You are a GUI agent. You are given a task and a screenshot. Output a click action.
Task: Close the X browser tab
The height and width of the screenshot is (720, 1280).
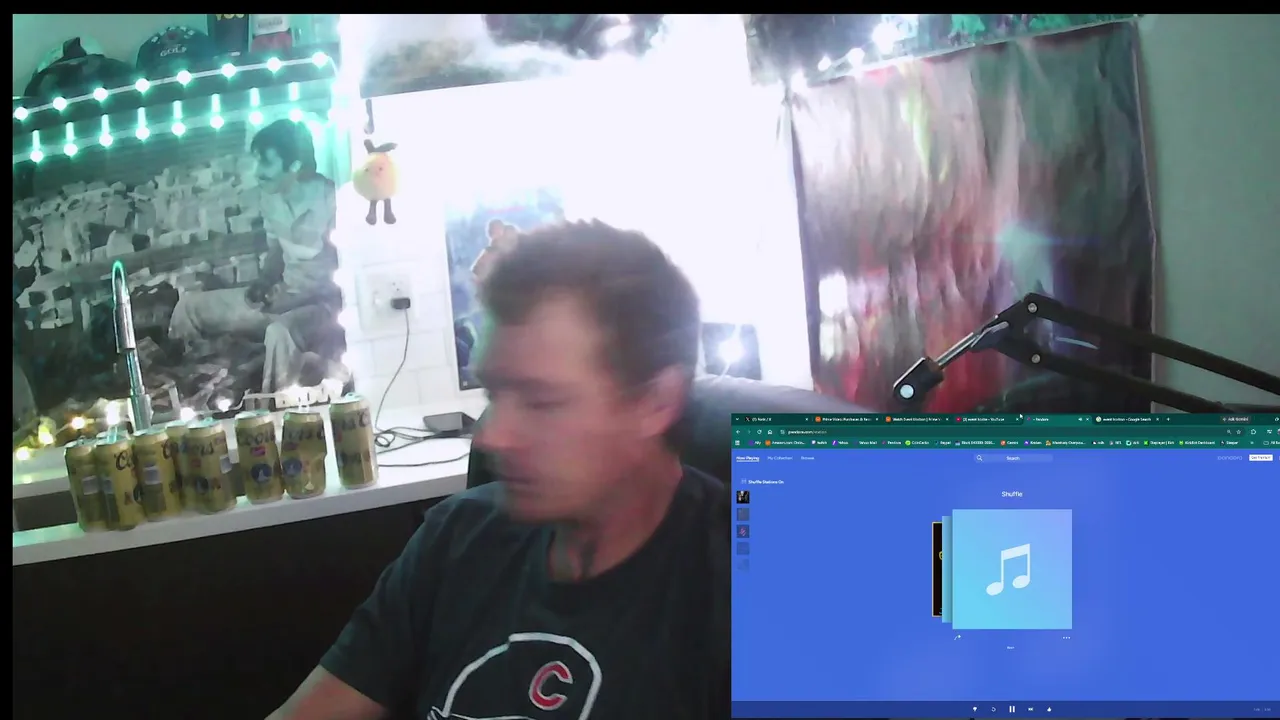[x=805, y=419]
